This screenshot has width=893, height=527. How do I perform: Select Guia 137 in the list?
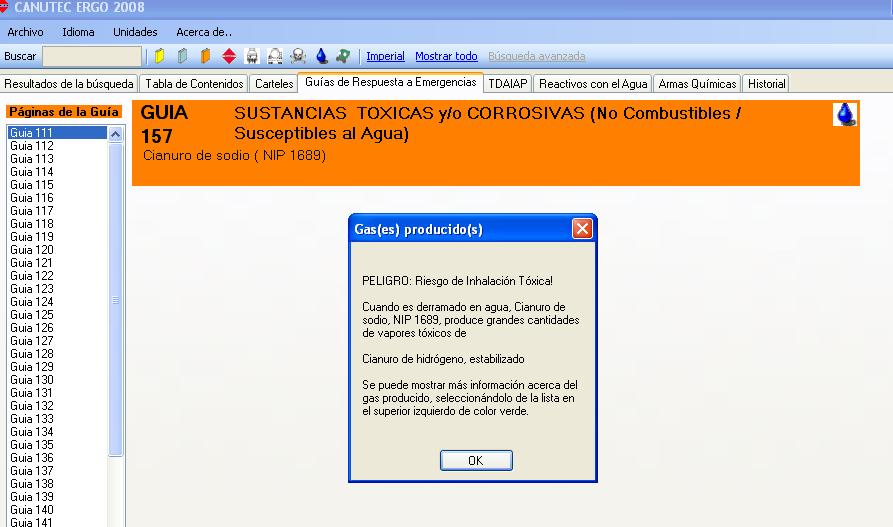pyautogui.click(x=57, y=471)
